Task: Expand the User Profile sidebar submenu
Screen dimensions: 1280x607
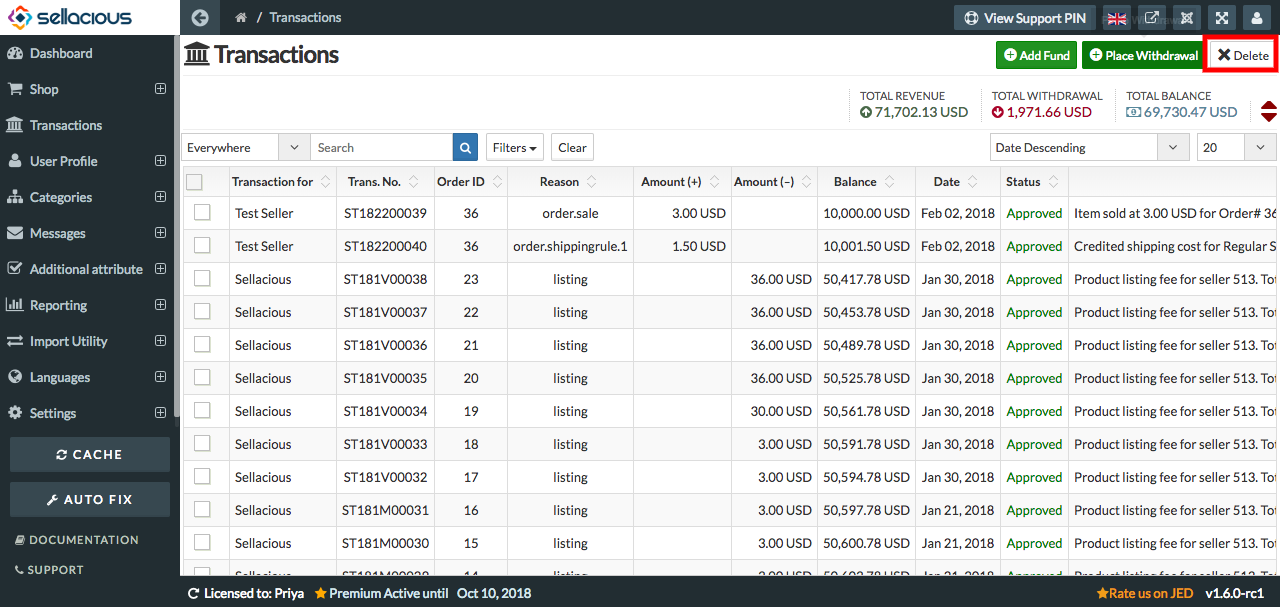Action: pos(160,161)
